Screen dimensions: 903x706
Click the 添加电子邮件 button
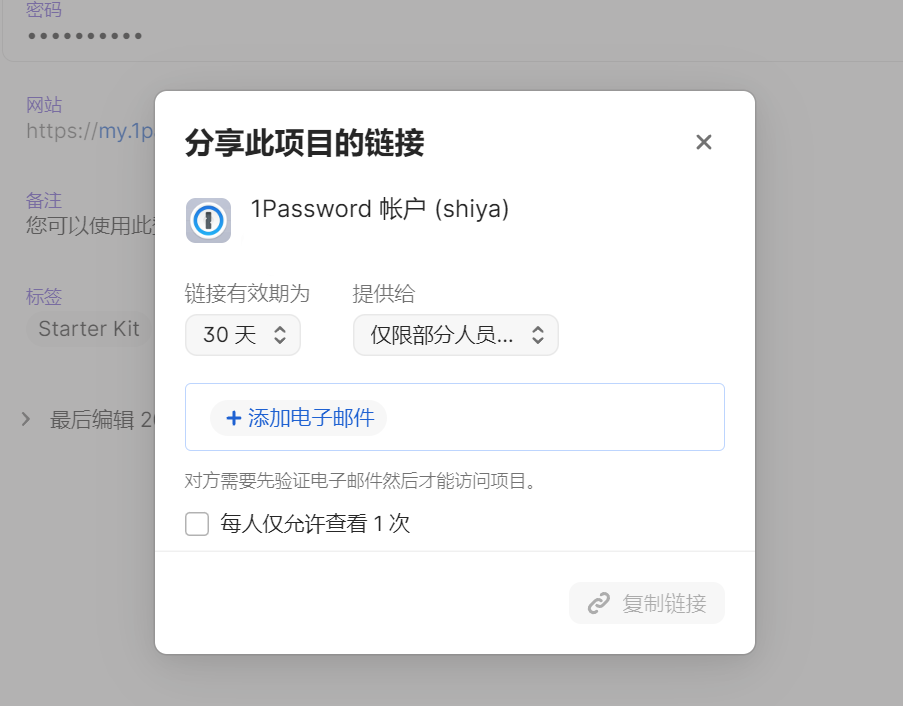298,417
